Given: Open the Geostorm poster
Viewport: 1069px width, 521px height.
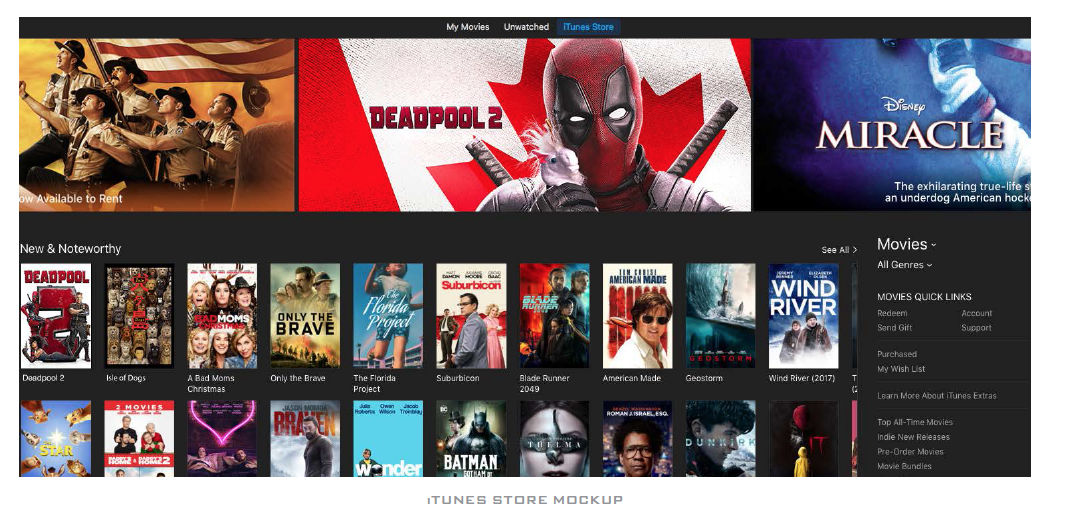Looking at the screenshot, I should point(721,316).
